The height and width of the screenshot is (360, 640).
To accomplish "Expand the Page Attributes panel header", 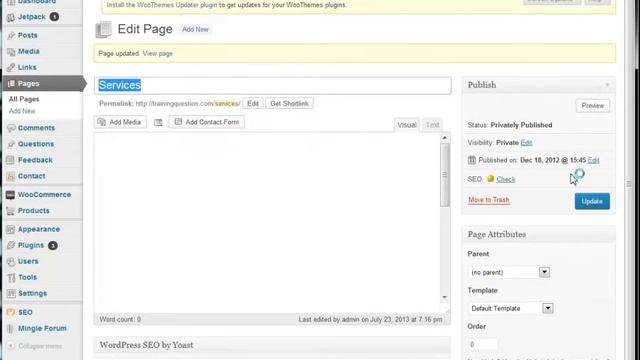I will click(x=539, y=234).
